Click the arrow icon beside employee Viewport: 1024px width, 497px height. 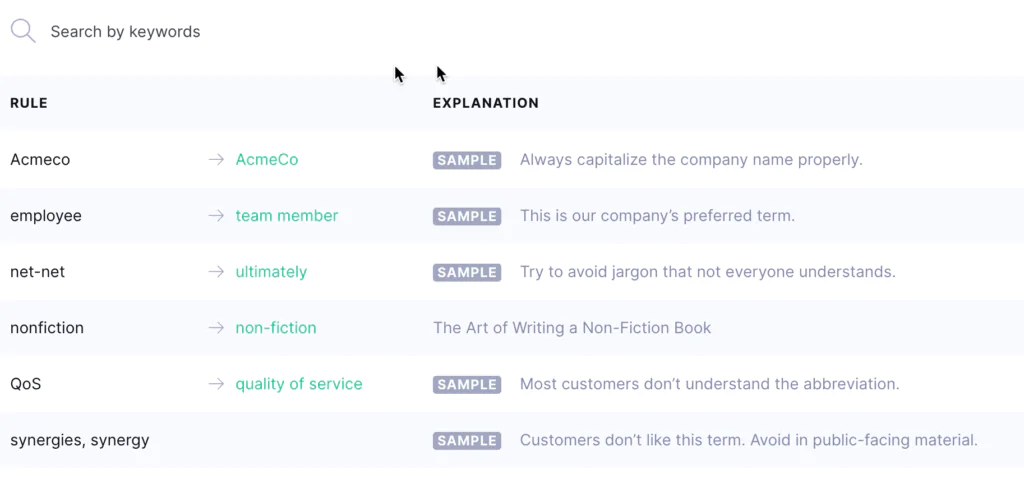(x=215, y=216)
